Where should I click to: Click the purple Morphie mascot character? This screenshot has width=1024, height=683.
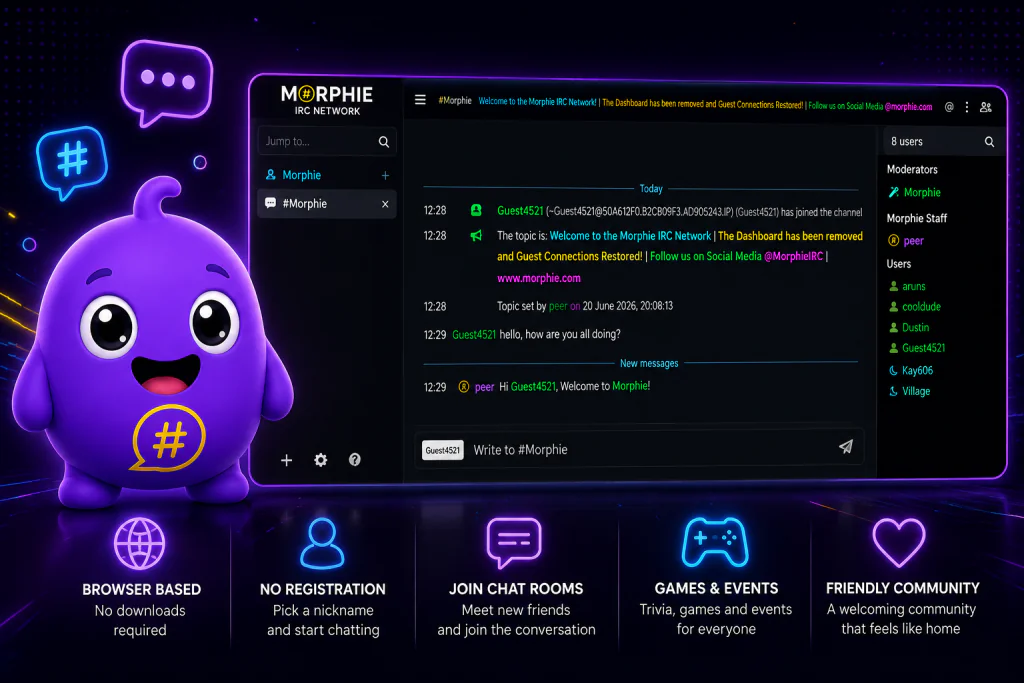(x=152, y=343)
